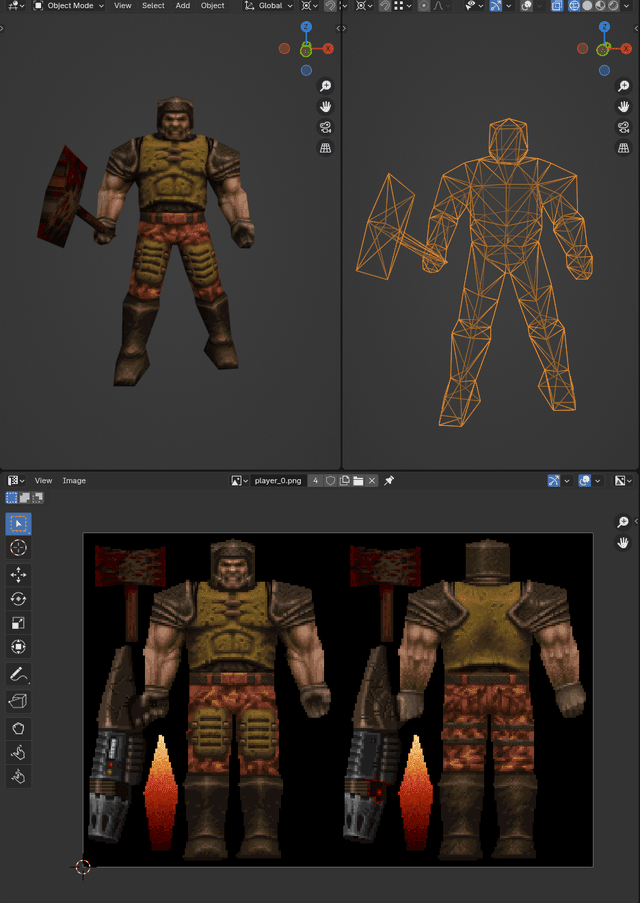The image size is (640, 903).
Task: Activate the Rotate tool in UV toolbar
Action: (x=18, y=599)
